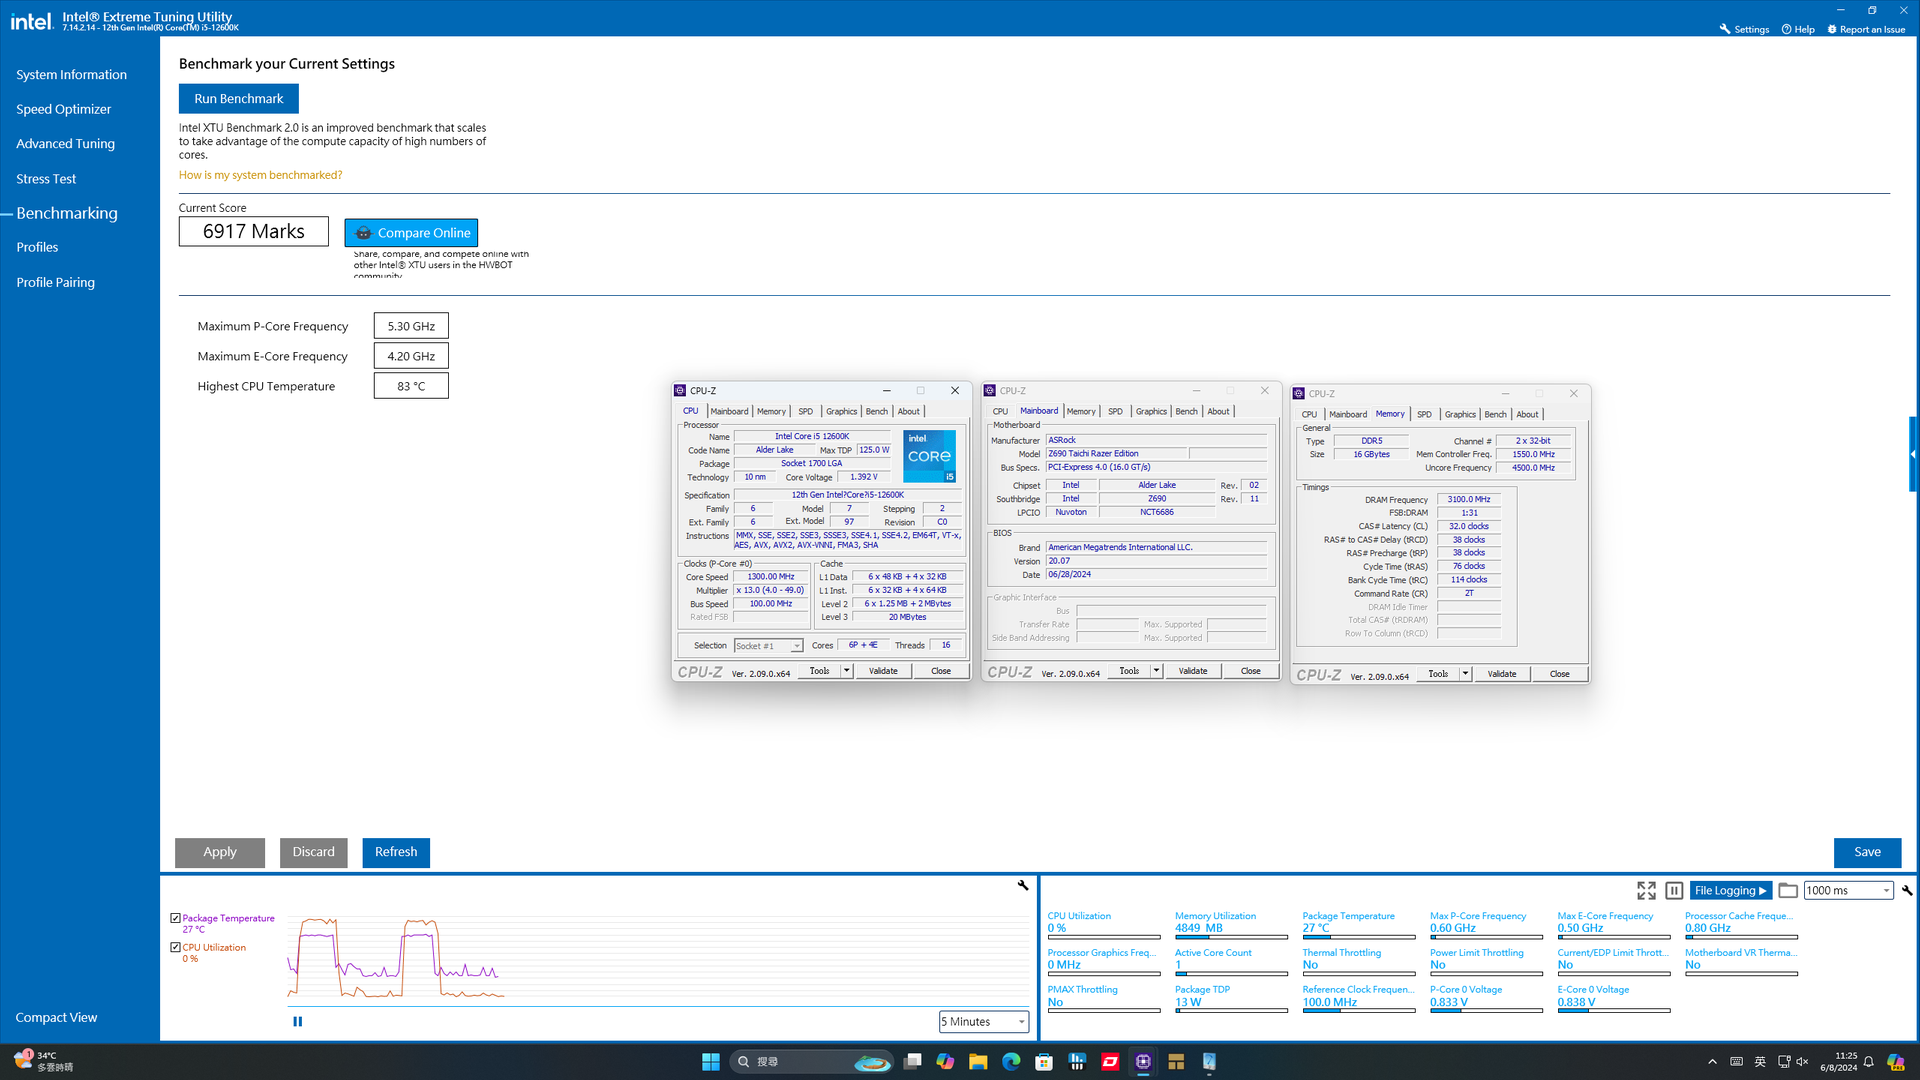The image size is (1920, 1080).
Task: Click the Intel logo in the title bar
Action: click(x=31, y=20)
